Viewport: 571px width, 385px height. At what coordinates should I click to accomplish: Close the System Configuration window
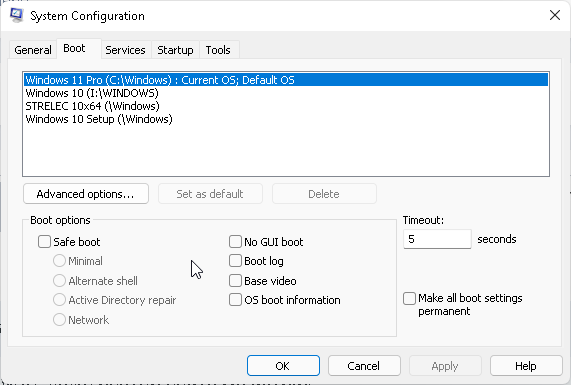[x=555, y=15]
